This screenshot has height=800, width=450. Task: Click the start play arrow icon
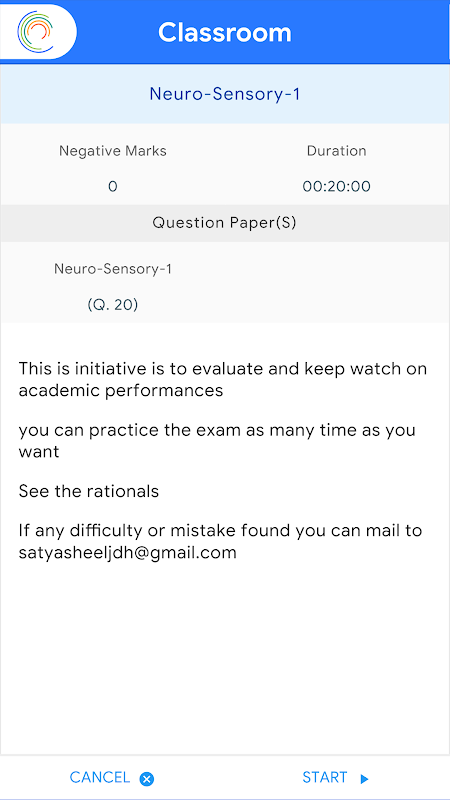pos(364,779)
